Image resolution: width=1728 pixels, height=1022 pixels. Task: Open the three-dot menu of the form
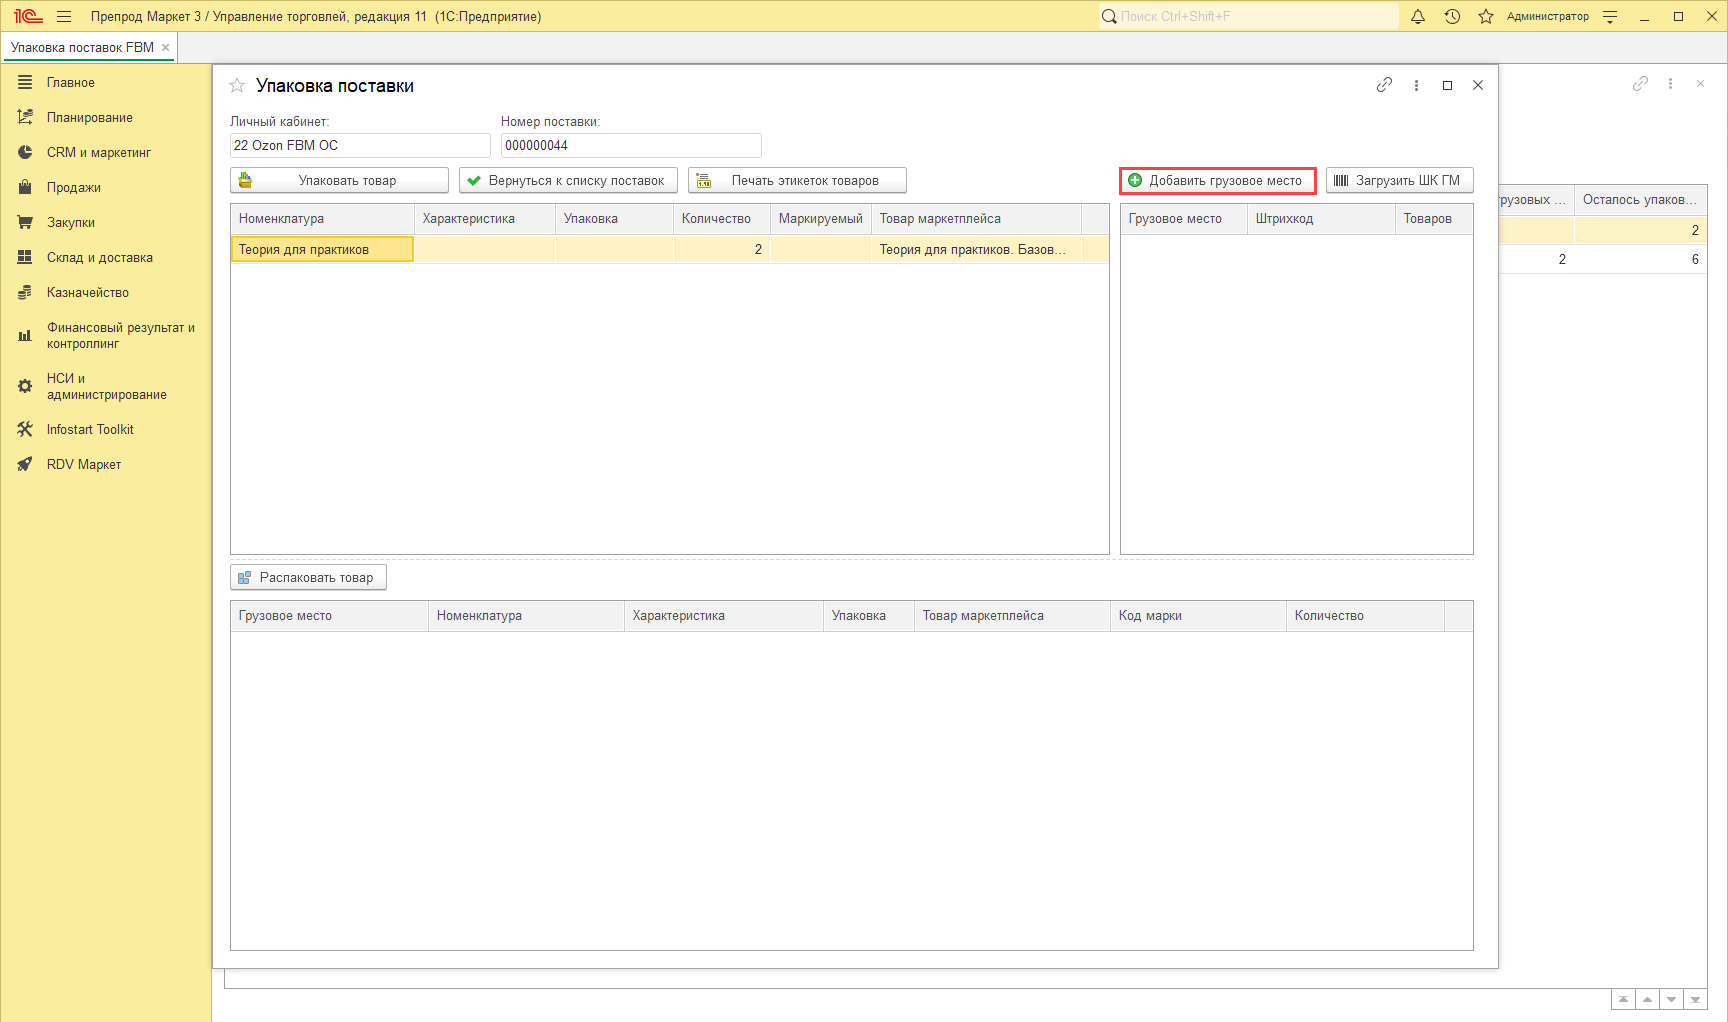point(1416,85)
